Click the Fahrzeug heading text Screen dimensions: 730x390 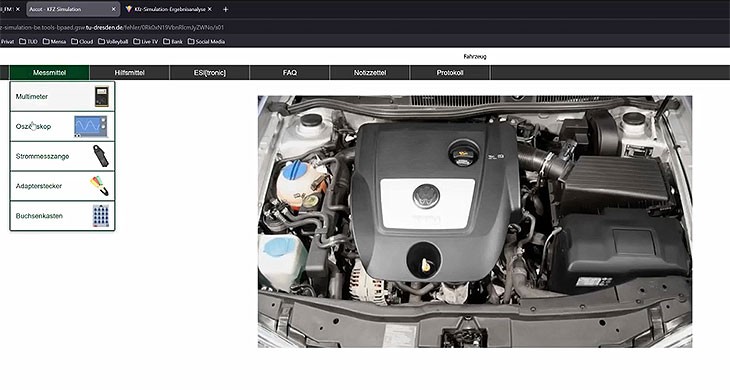[475, 56]
